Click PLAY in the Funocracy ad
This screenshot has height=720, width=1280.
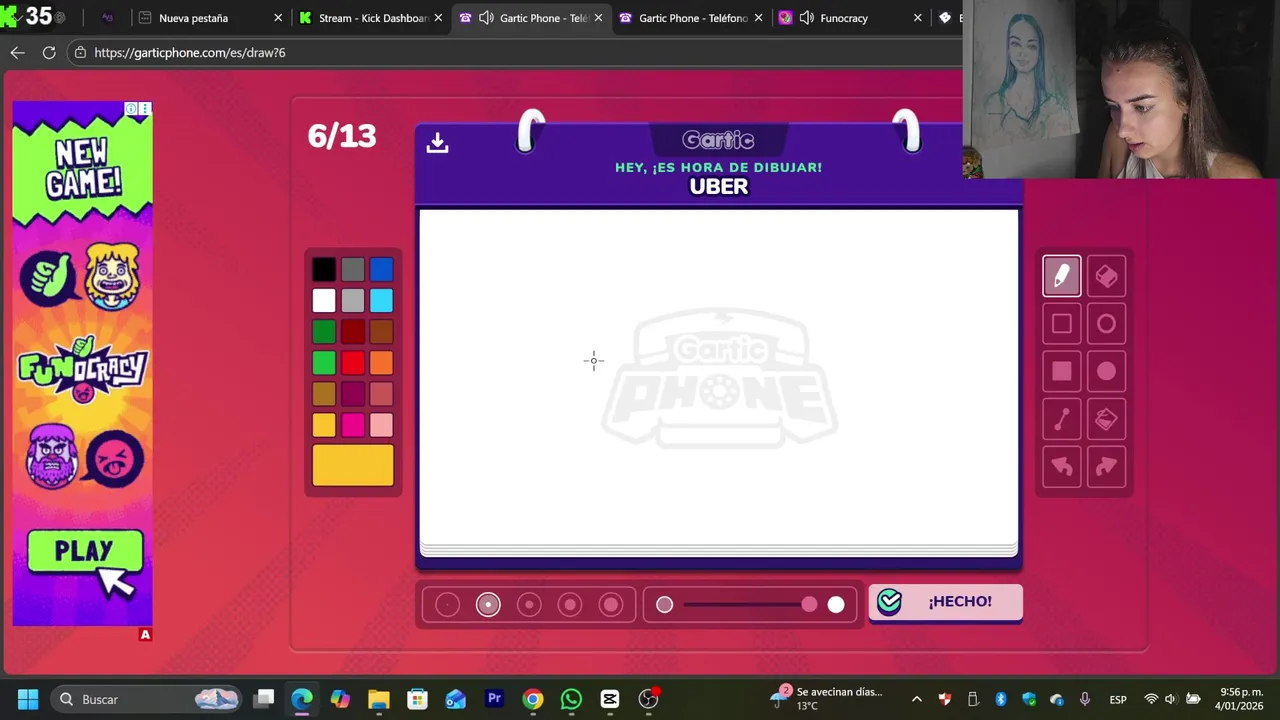tap(85, 552)
